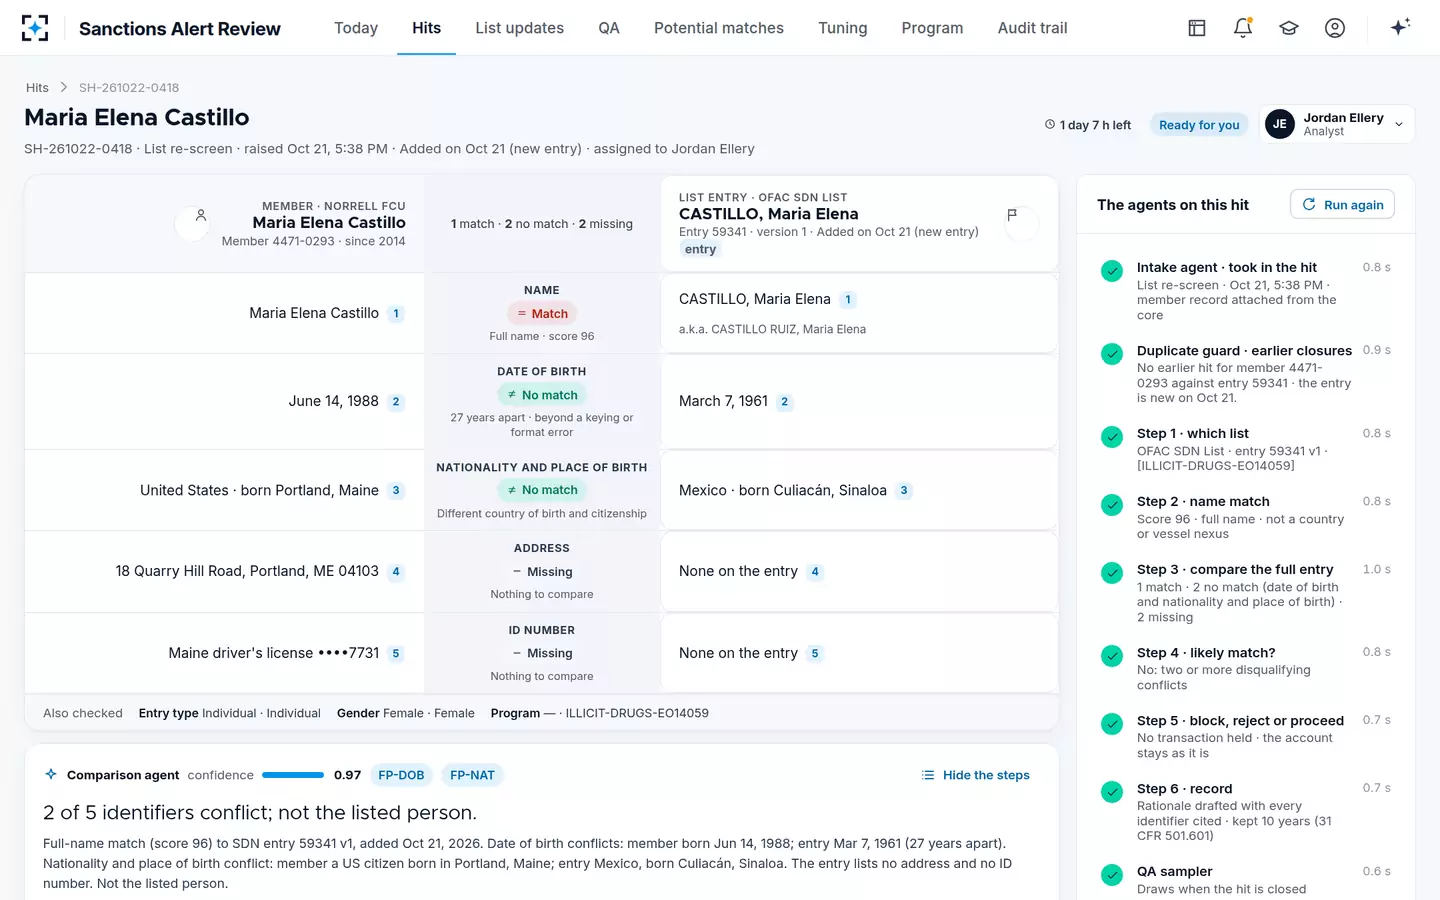Click footnote 2 beside March 7, 1961
This screenshot has height=900, width=1440.
[x=784, y=402]
